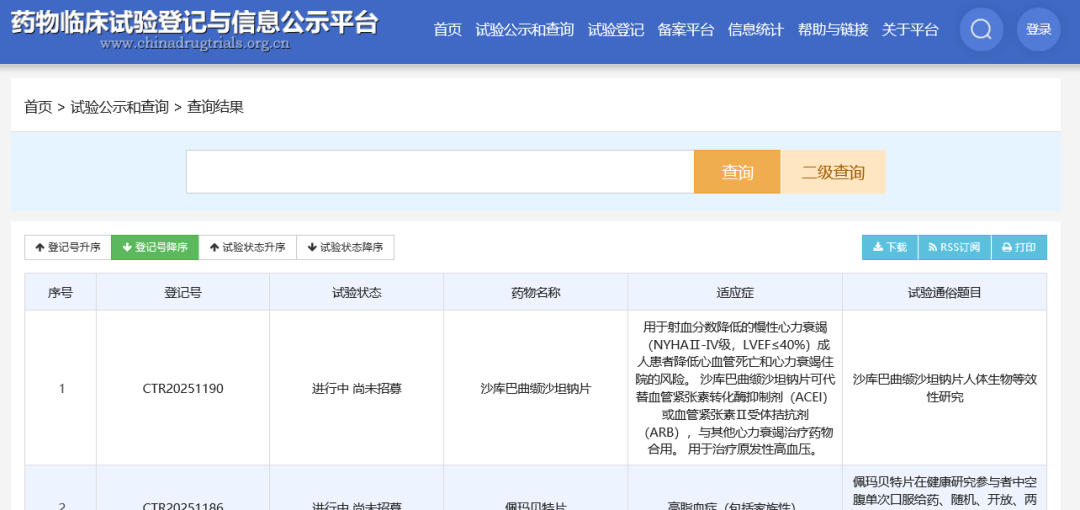Screen dimensions: 1080x510
Task: Click 试验公示和查询 in the breadcrumb
Action: pos(119,107)
